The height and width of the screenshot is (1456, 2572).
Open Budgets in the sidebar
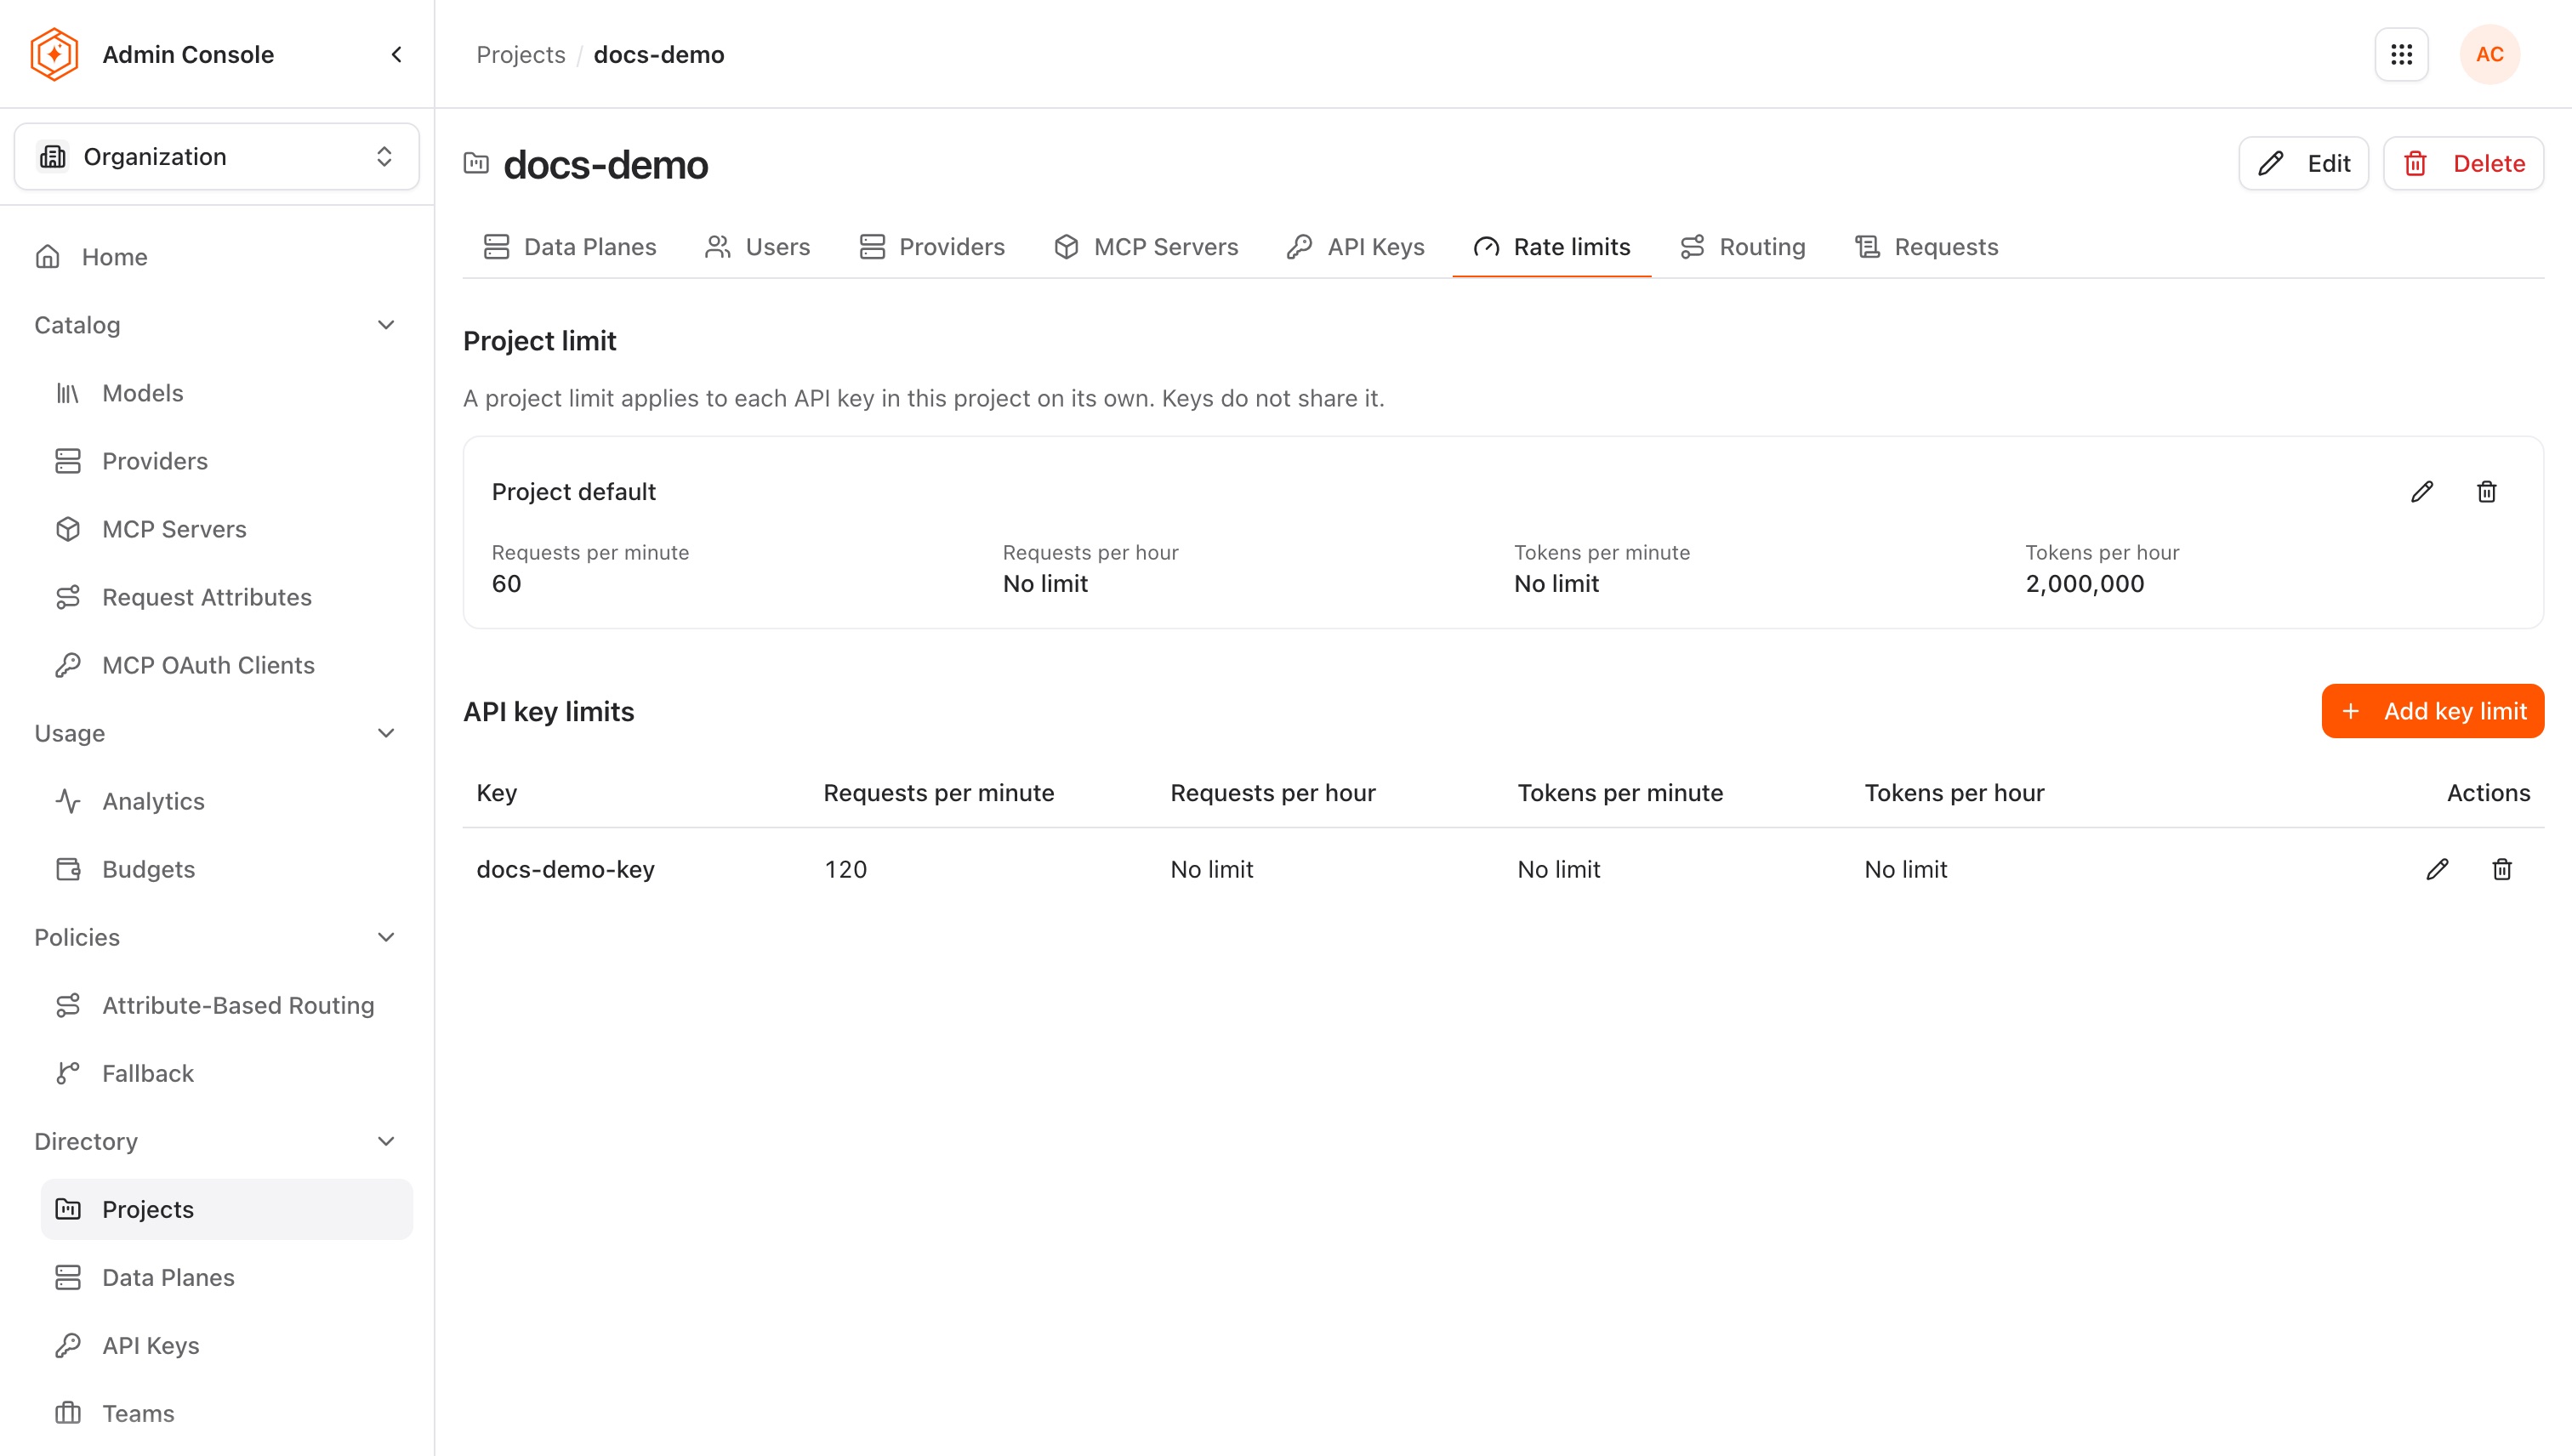point(226,869)
